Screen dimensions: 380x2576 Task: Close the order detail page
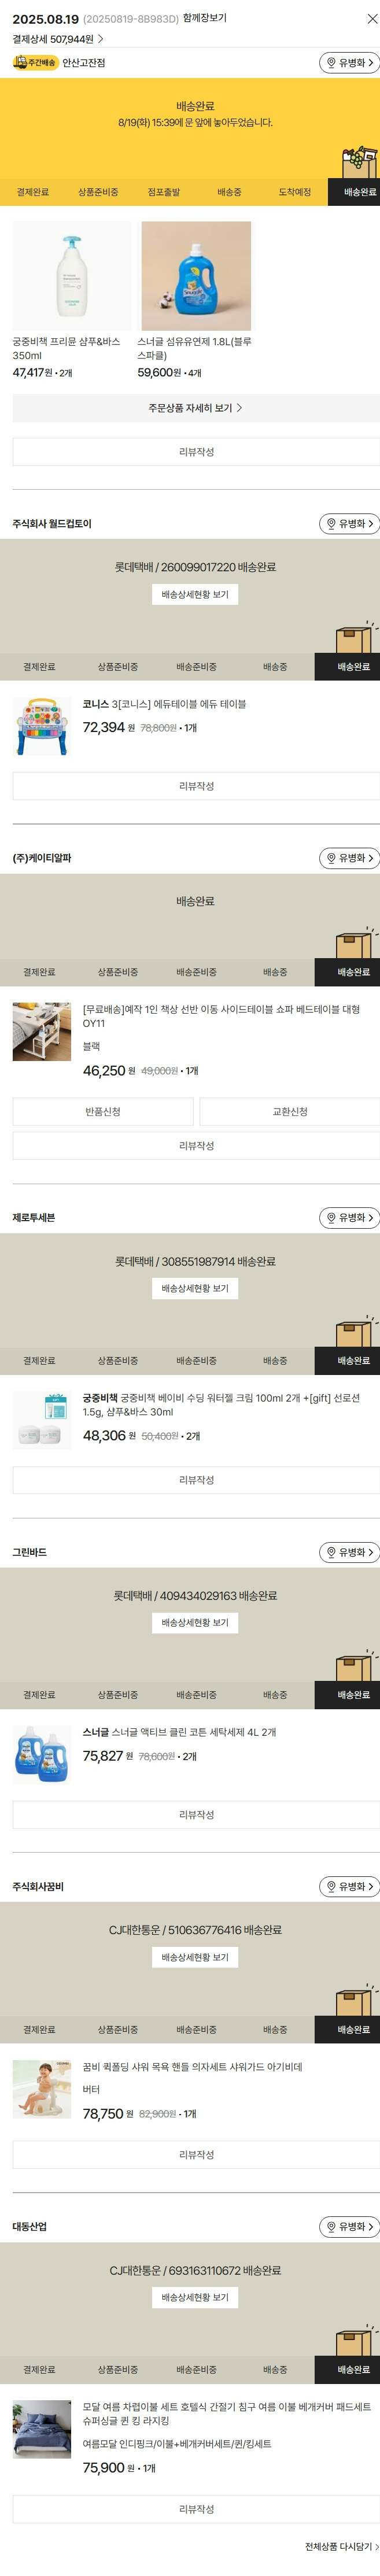tap(372, 19)
